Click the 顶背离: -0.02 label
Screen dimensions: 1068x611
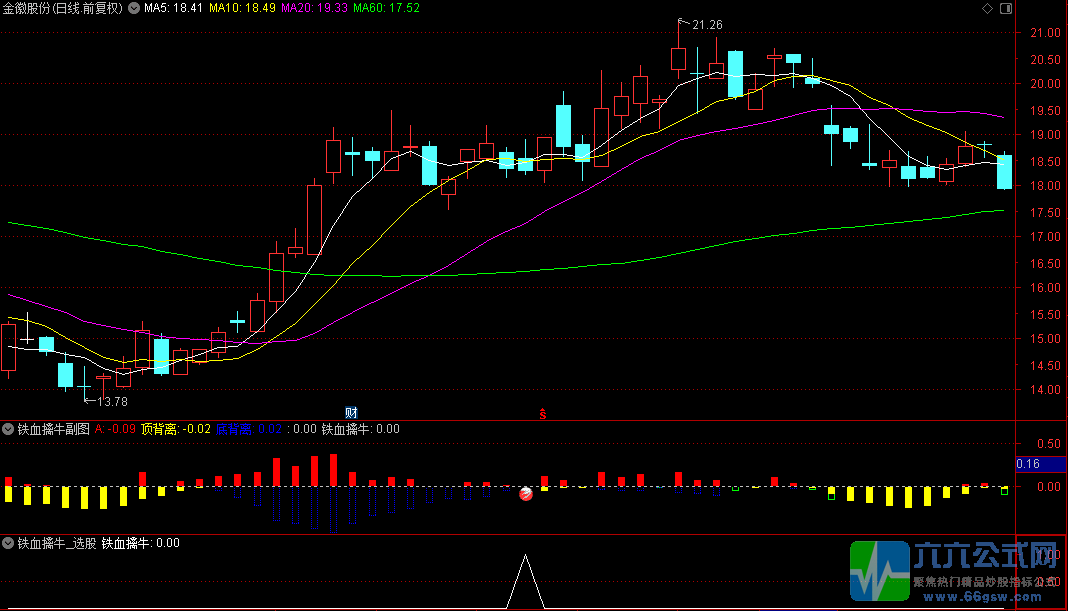tap(176, 429)
